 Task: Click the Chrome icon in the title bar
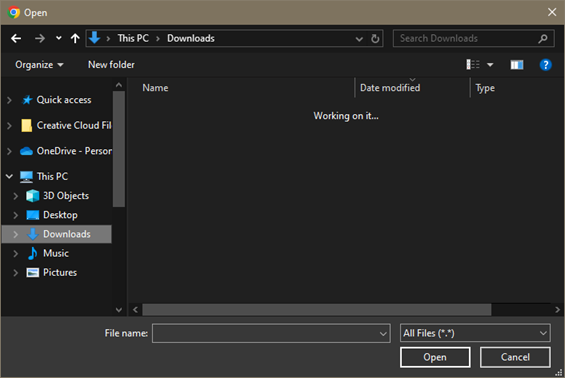(x=14, y=12)
